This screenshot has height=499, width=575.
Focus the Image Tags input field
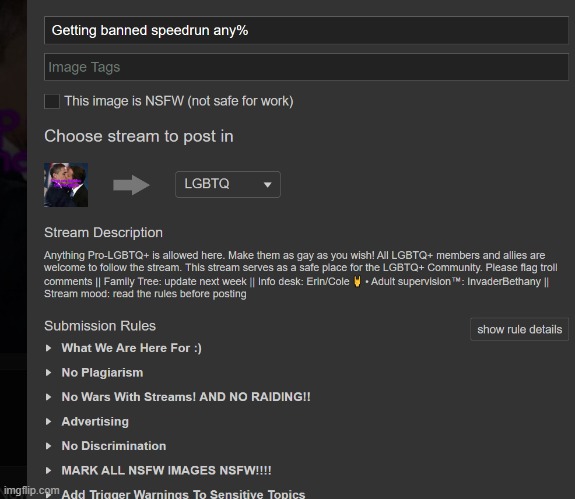pyautogui.click(x=306, y=67)
